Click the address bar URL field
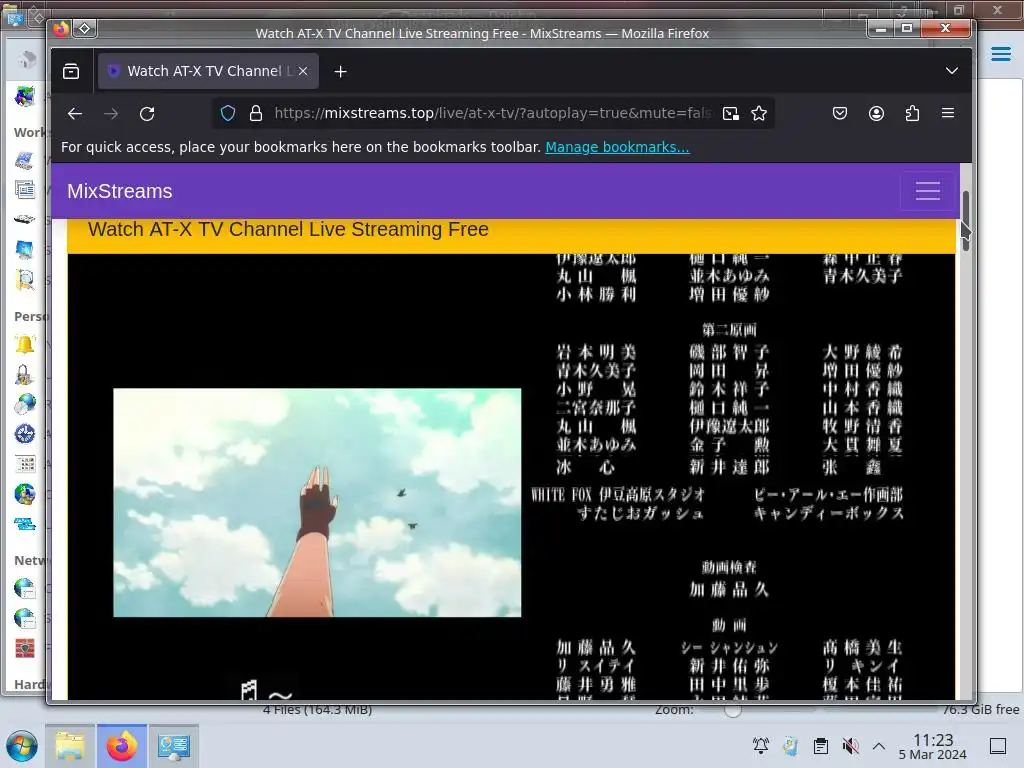Viewport: 1024px width, 768px height. [493, 114]
